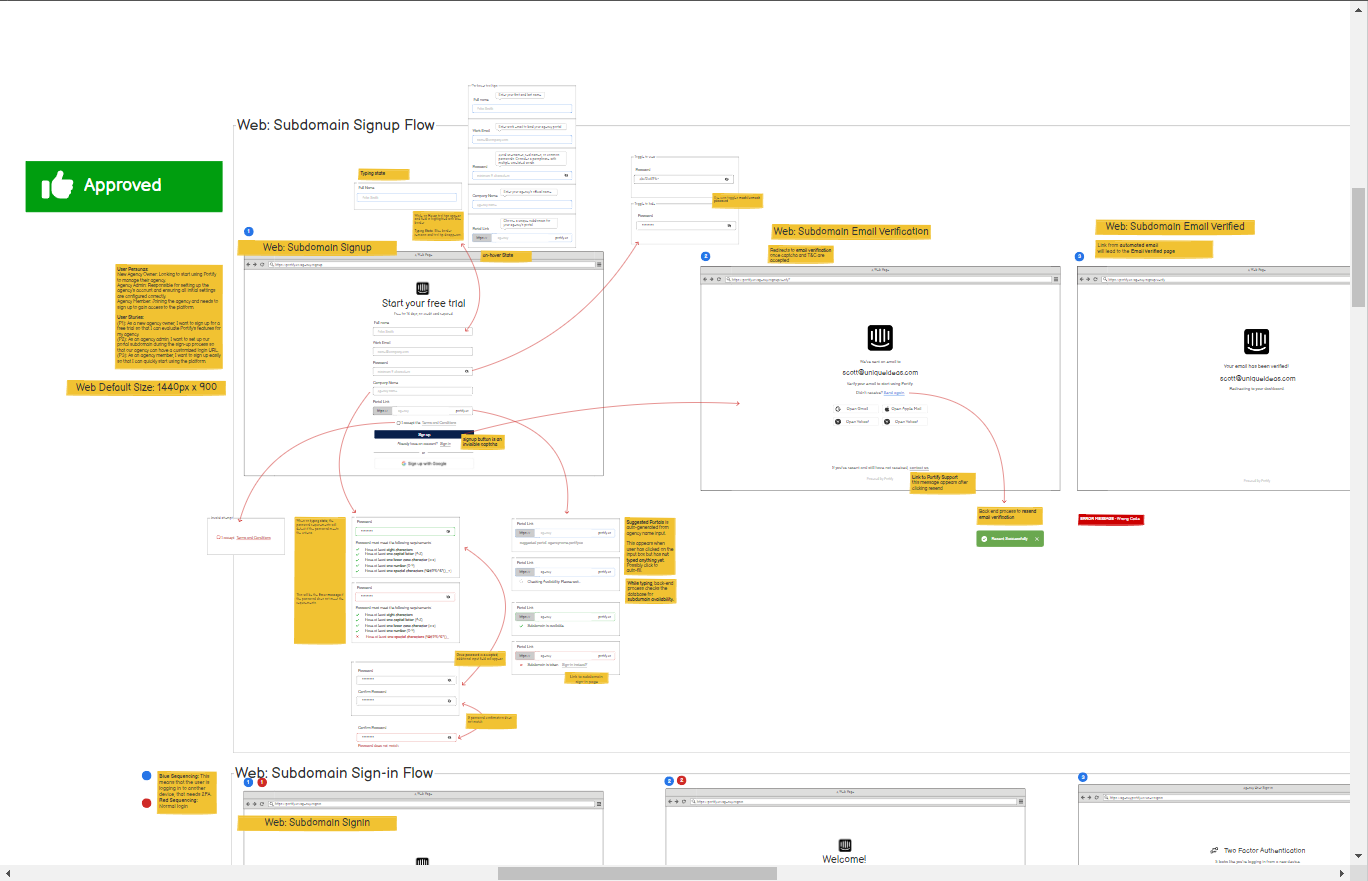The image size is (1368, 881).
Task: Click the Full name field in signup form
Action: click(x=422, y=331)
